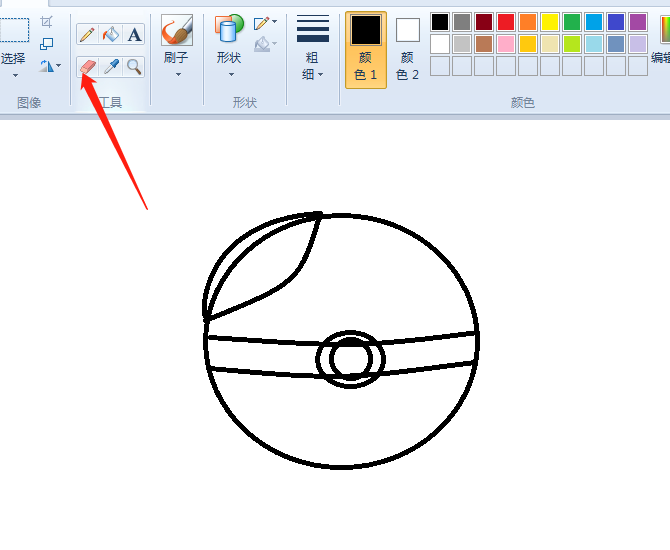Pick the yellow color swatch
Screen dimensions: 670x550
[550, 22]
